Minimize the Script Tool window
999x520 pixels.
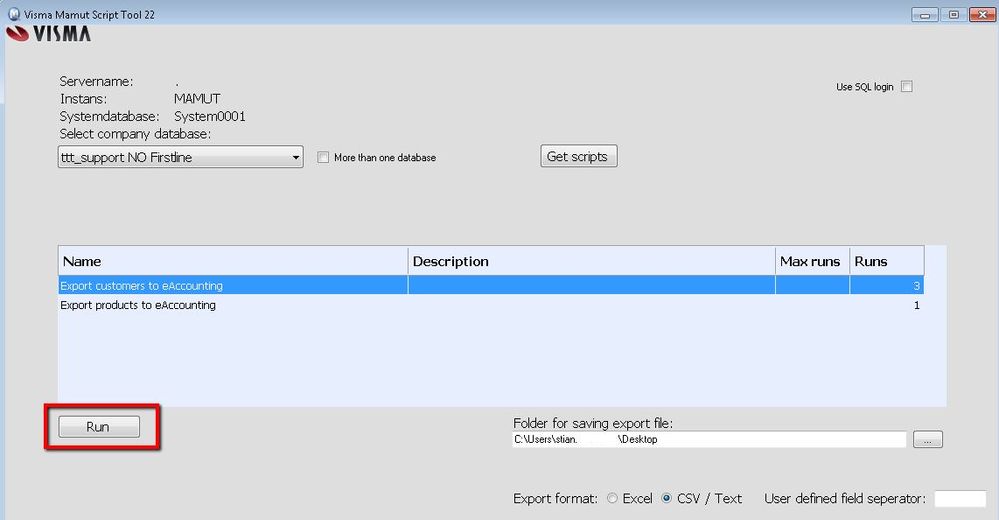click(x=924, y=15)
